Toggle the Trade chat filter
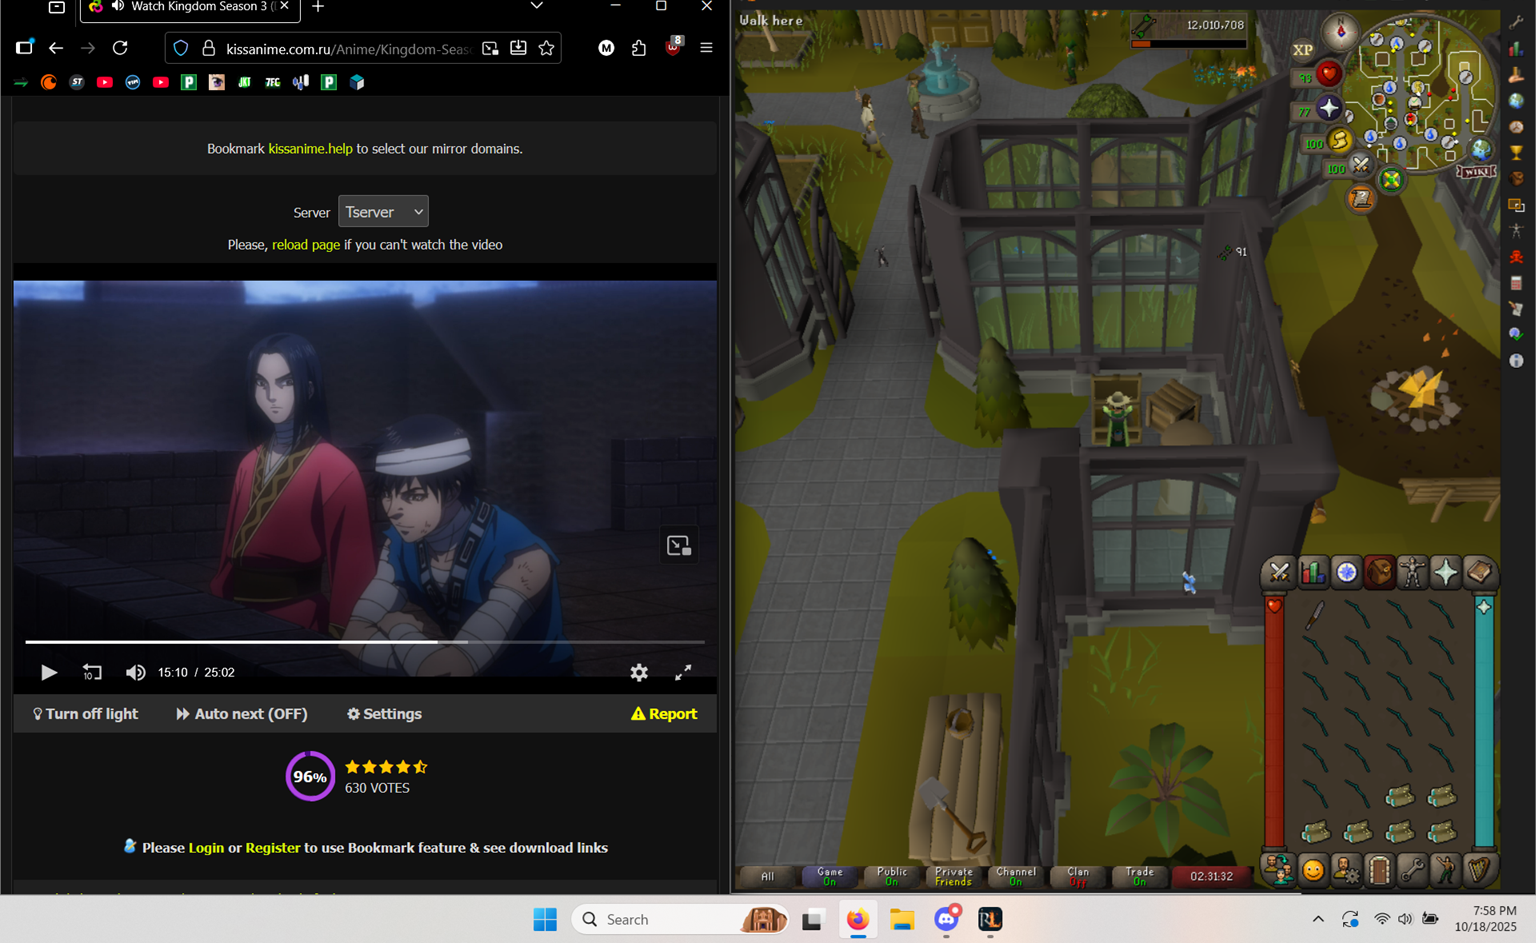1536x943 pixels. click(1139, 876)
